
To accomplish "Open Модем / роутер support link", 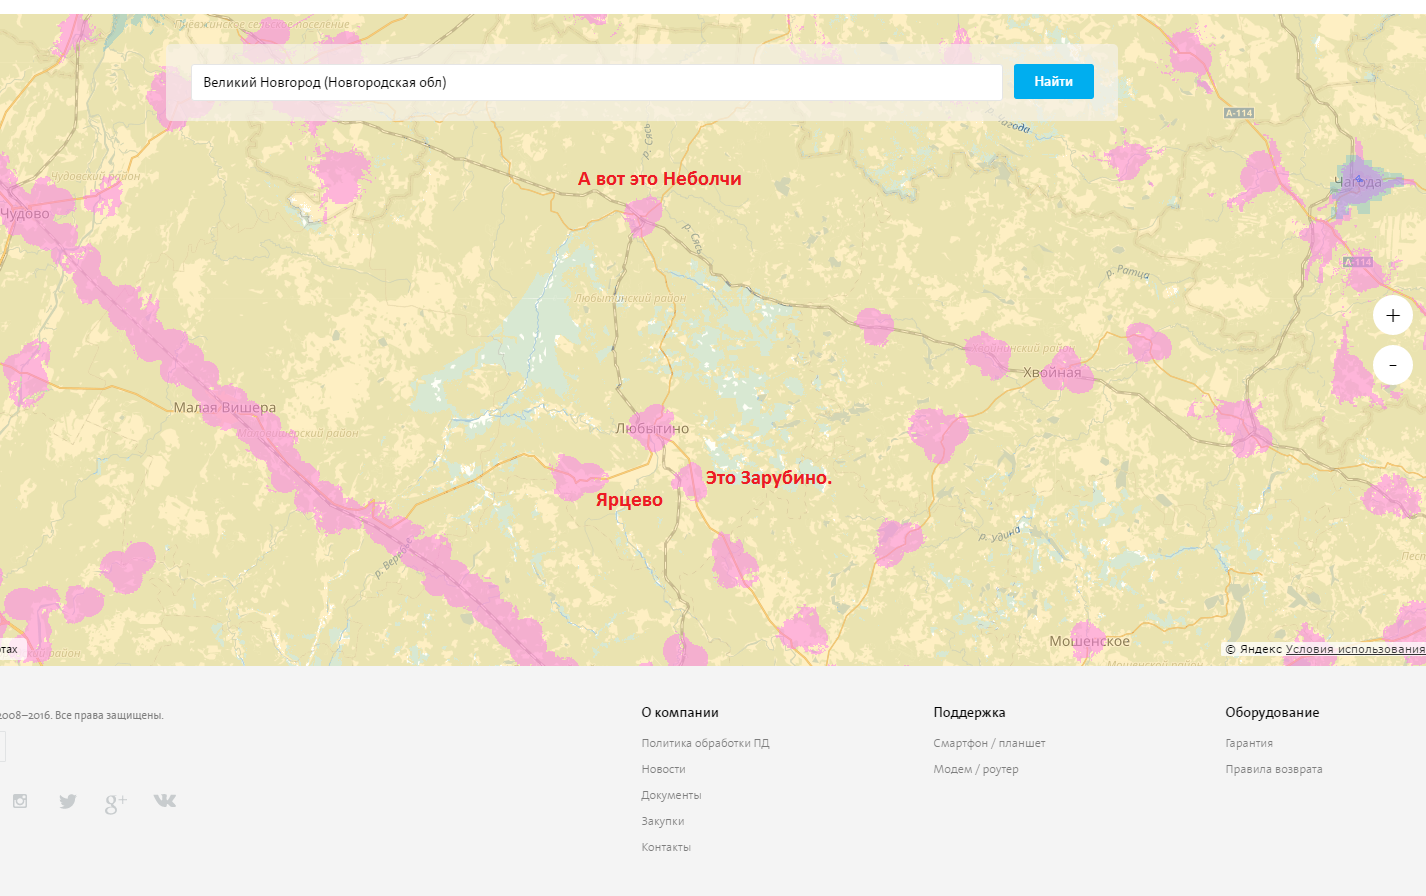I will (x=975, y=769).
